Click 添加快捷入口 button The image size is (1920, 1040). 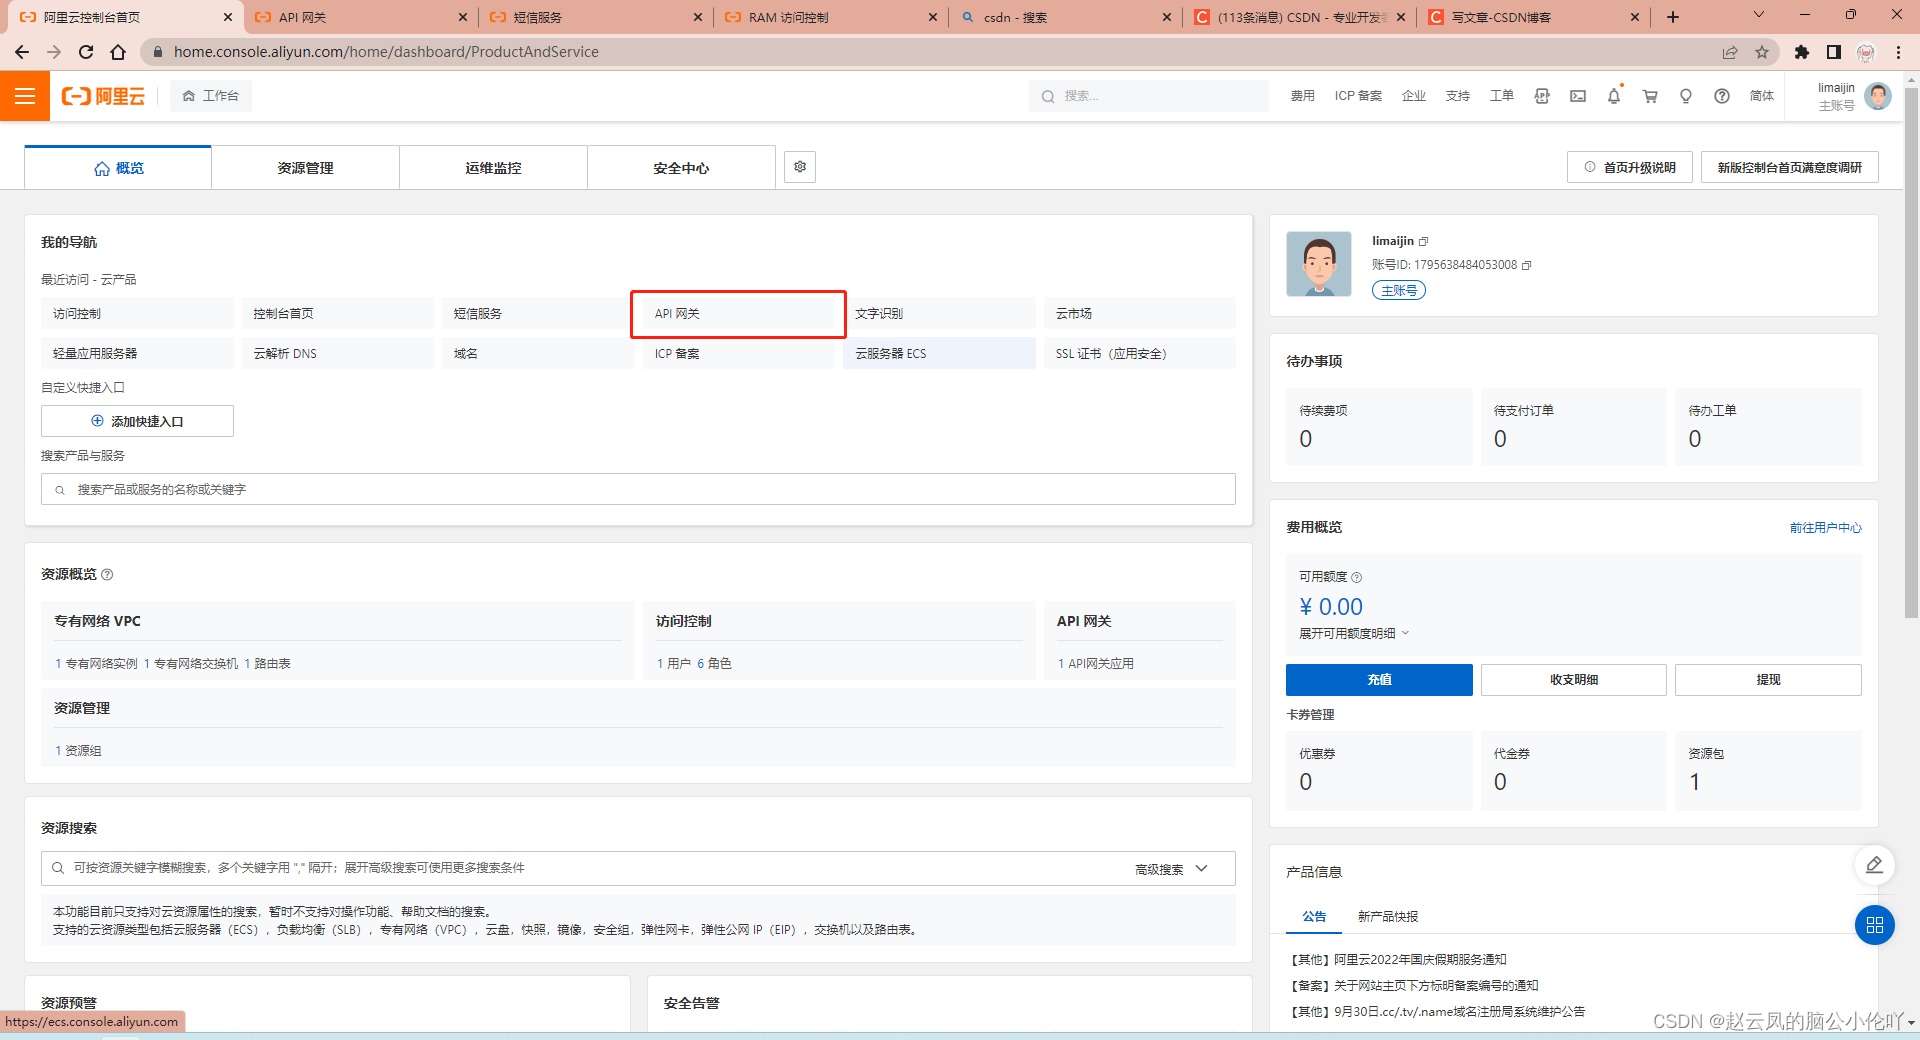[x=137, y=421]
